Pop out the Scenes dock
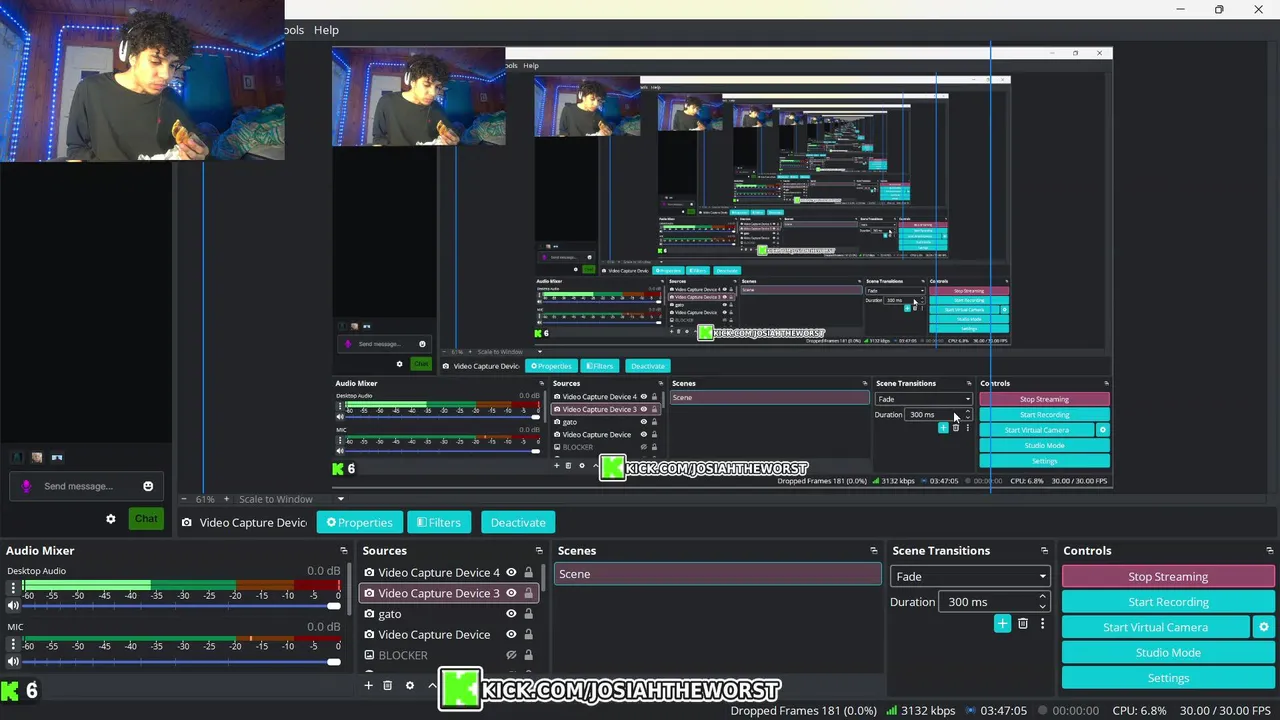 click(x=875, y=551)
